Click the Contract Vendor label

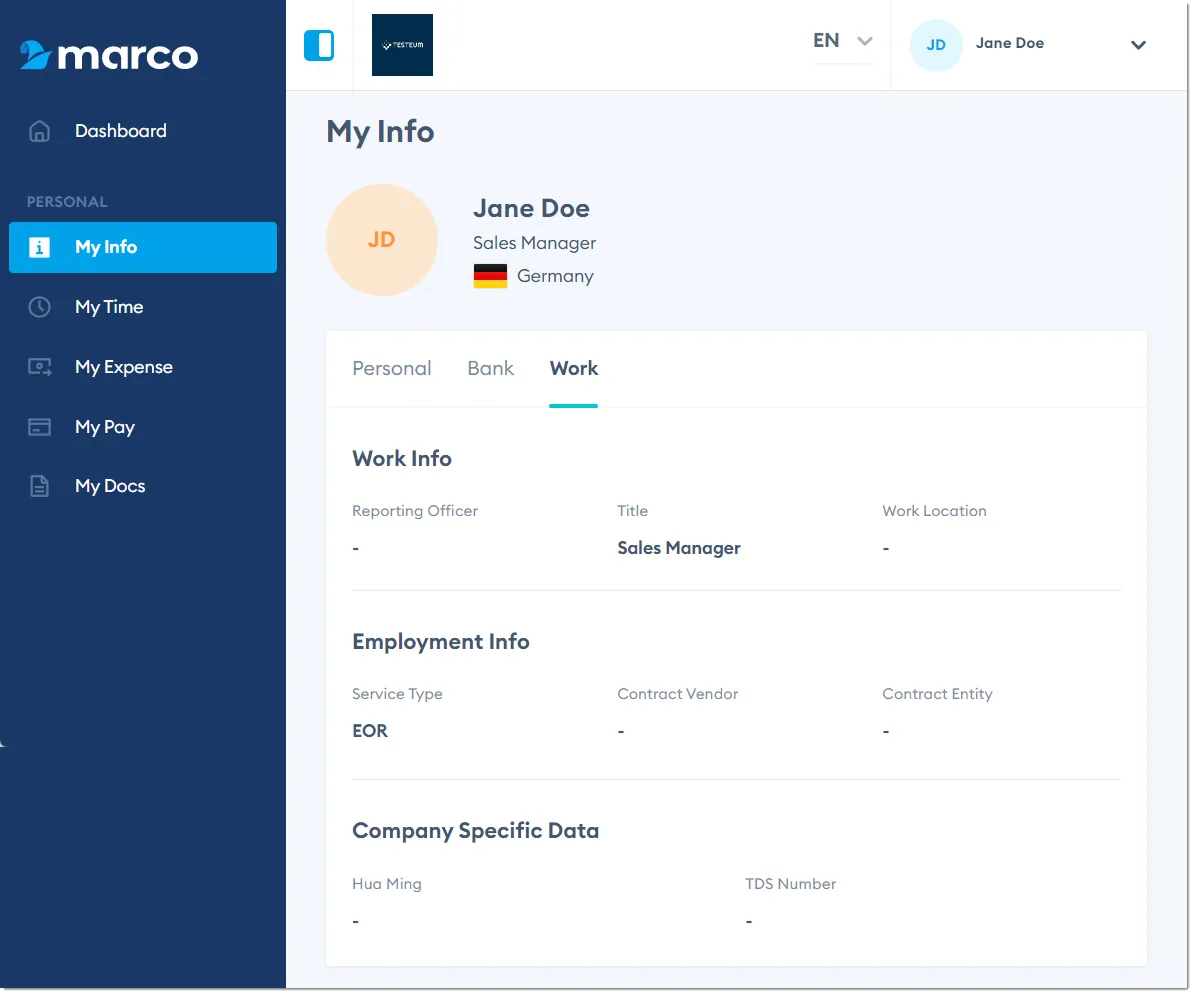(677, 694)
